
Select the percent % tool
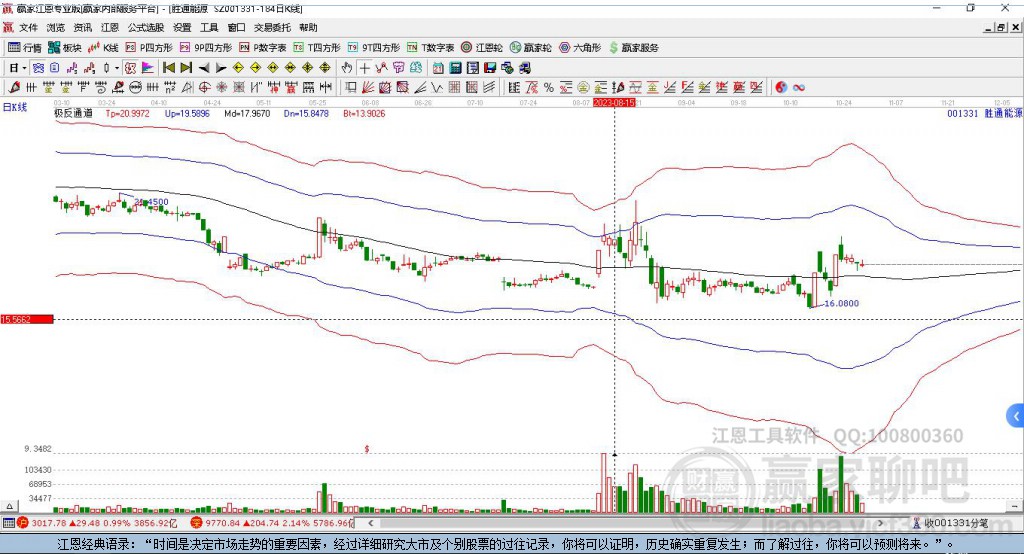[549, 87]
